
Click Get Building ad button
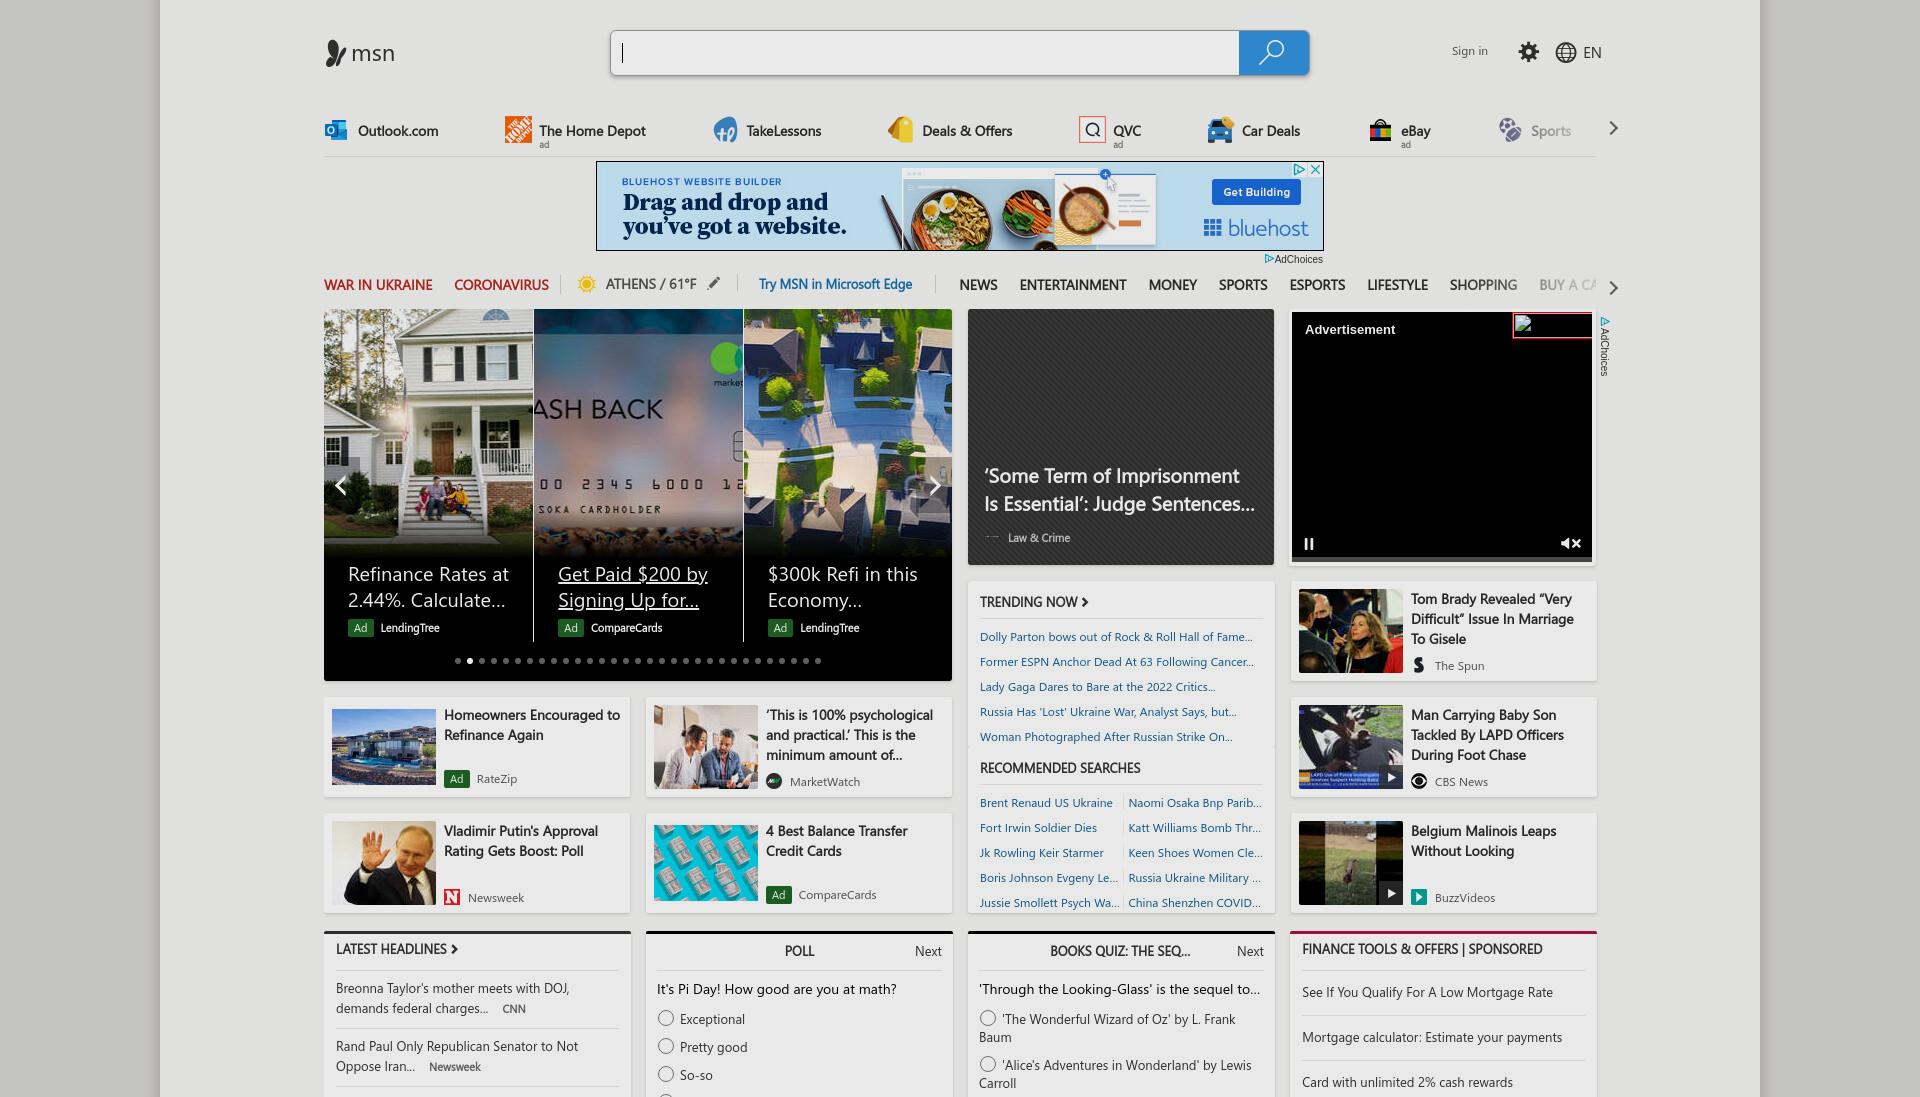[1256, 192]
